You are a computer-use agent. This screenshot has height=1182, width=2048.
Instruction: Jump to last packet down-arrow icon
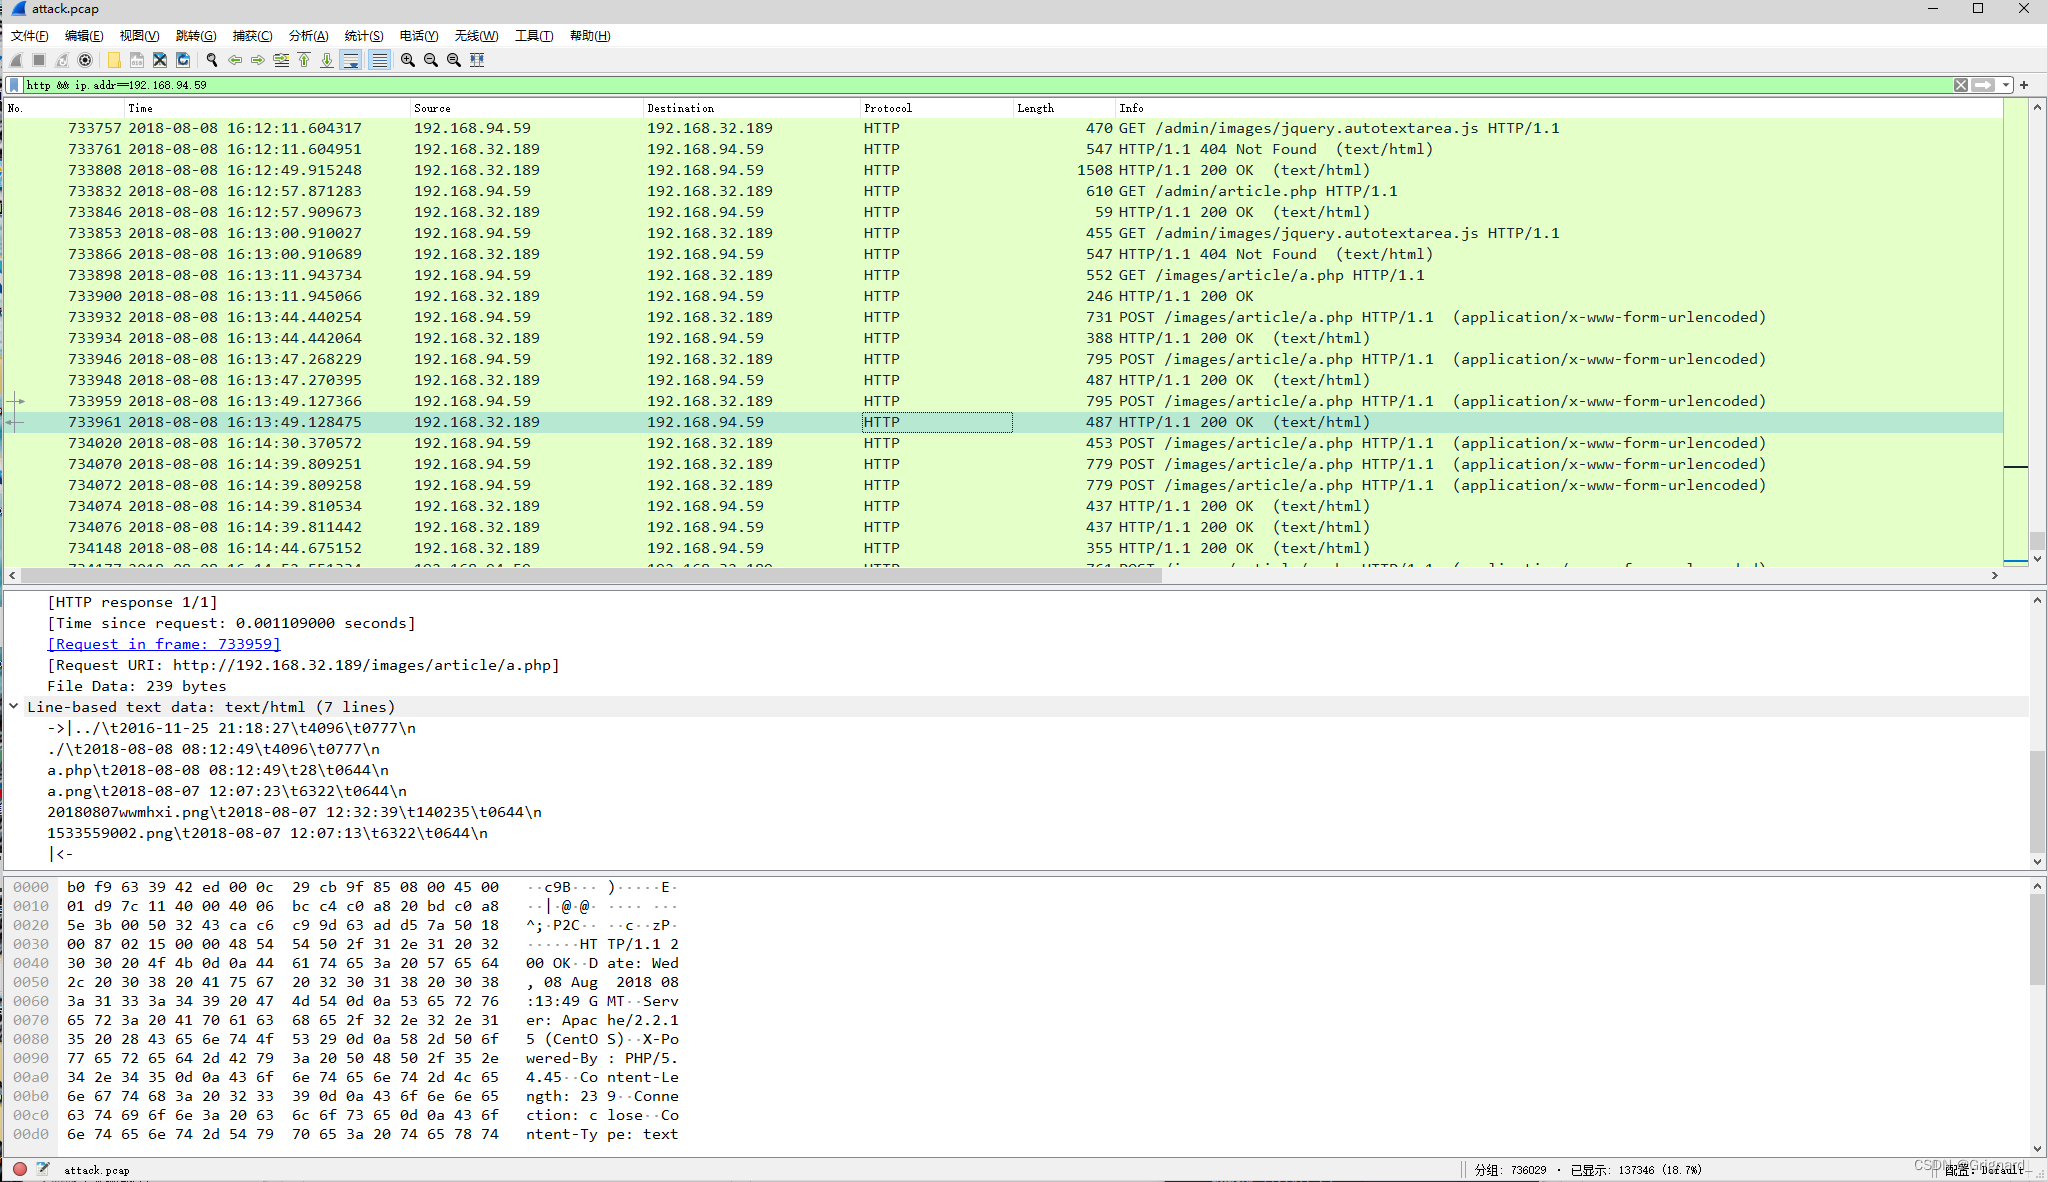tap(327, 60)
